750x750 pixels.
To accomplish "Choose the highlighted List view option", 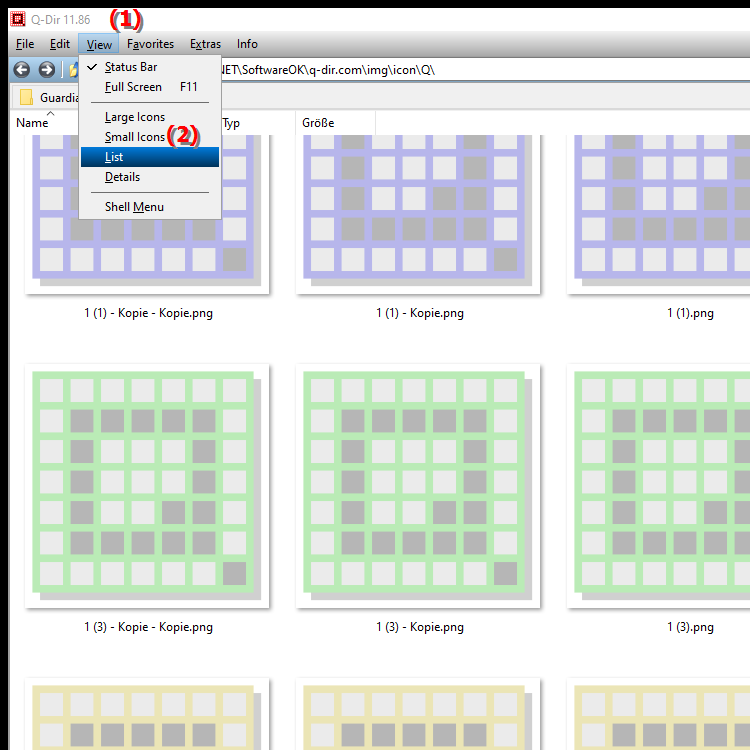I will click(150, 157).
